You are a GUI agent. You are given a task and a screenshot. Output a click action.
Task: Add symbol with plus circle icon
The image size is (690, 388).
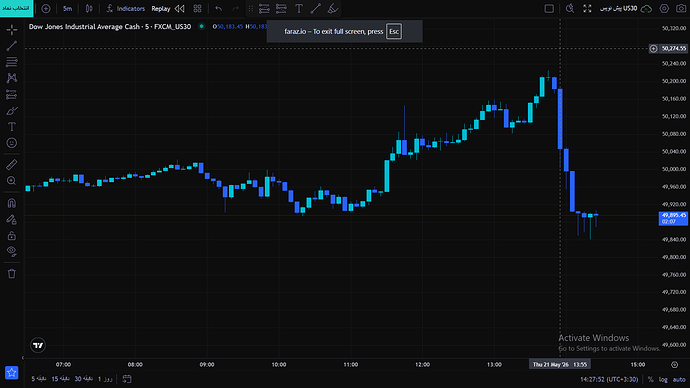coord(46,8)
